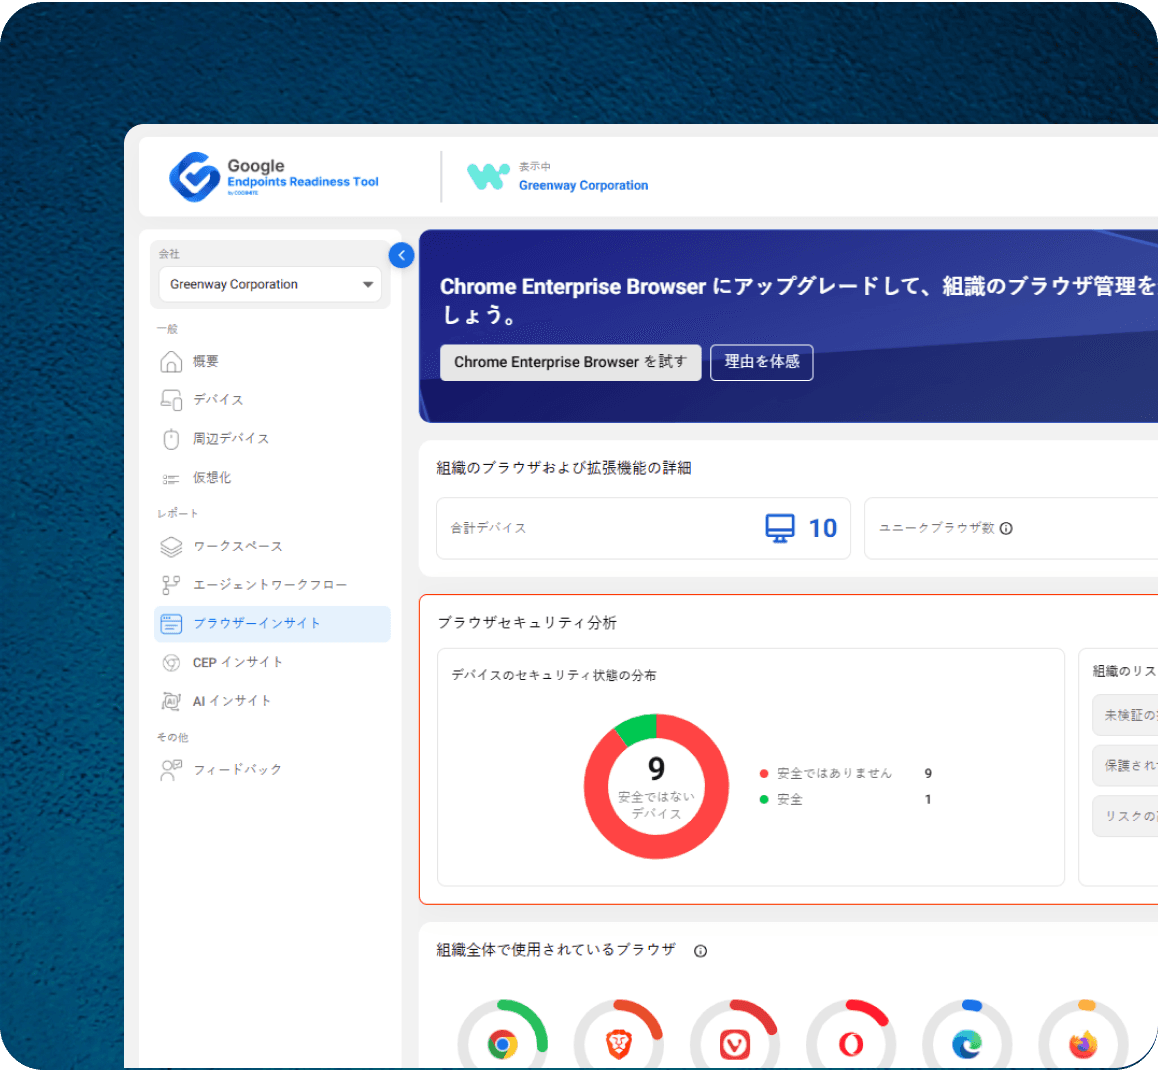
Task: Click the 保護され risk item
Action: pyautogui.click(x=1125, y=766)
